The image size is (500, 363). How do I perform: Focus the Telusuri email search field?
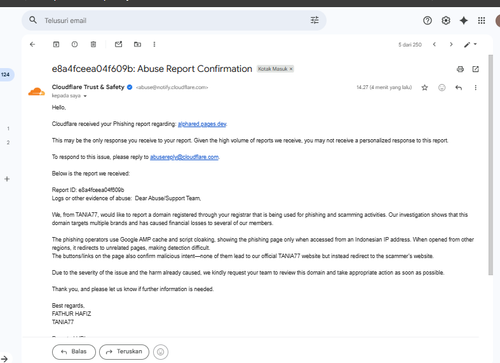point(173,20)
